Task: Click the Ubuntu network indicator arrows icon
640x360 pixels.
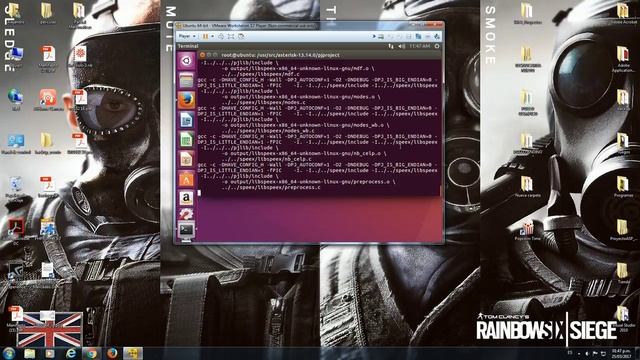Action: click(x=391, y=47)
